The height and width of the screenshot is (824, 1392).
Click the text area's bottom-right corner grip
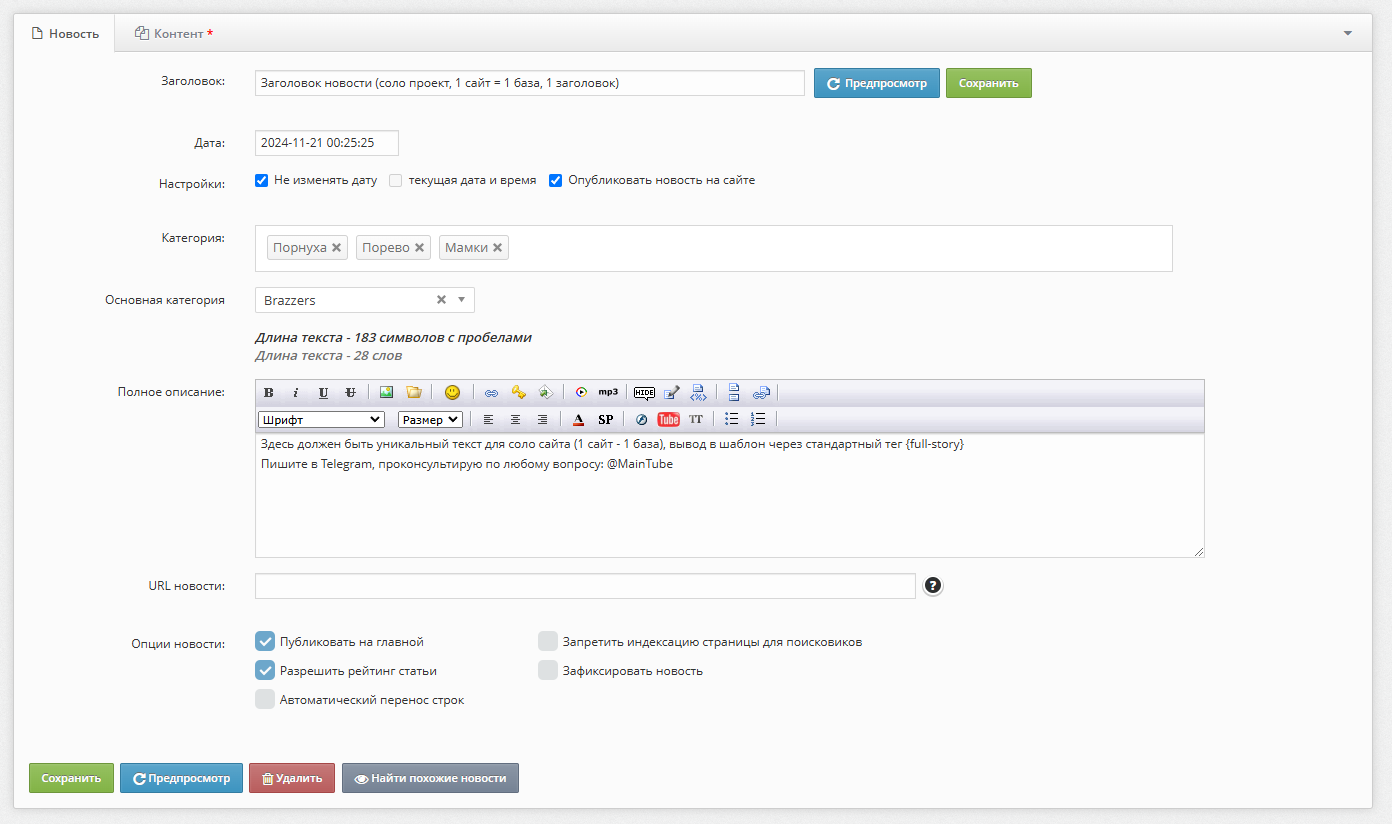point(1198,551)
